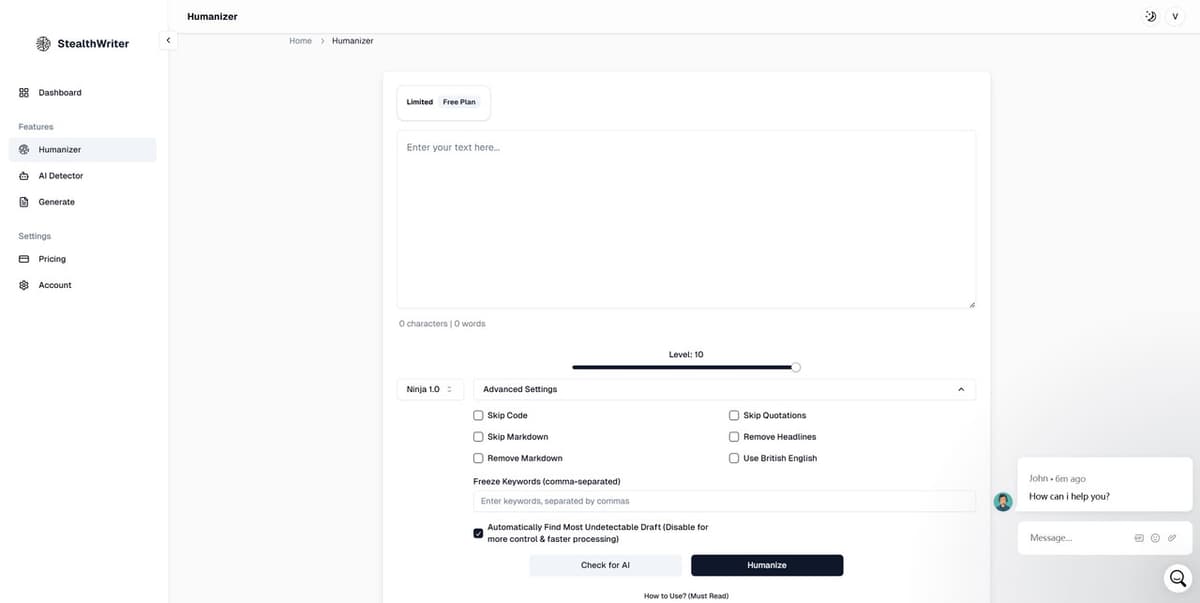The width and height of the screenshot is (1200, 603).
Task: Click the Freeze Keywords input field
Action: [724, 501]
